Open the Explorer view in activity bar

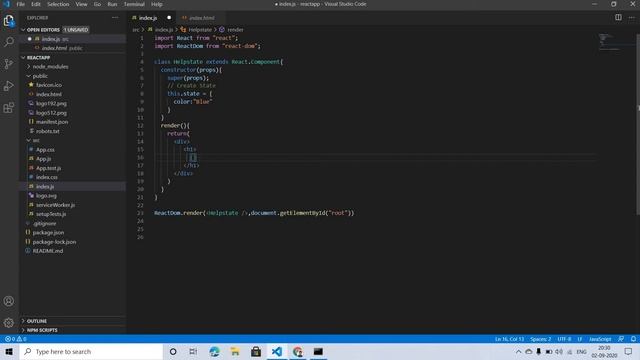coord(9,20)
